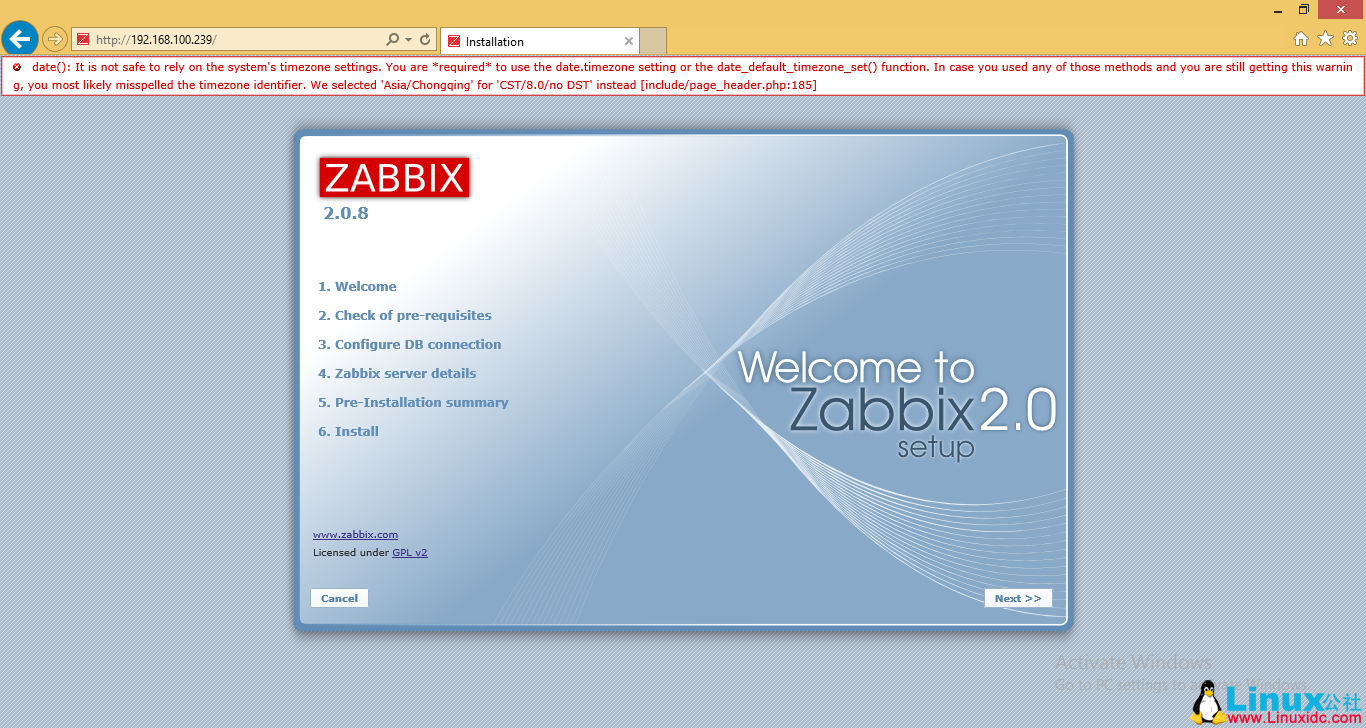
Task: Click the error icon in the timezone warning bar
Action: [x=18, y=67]
